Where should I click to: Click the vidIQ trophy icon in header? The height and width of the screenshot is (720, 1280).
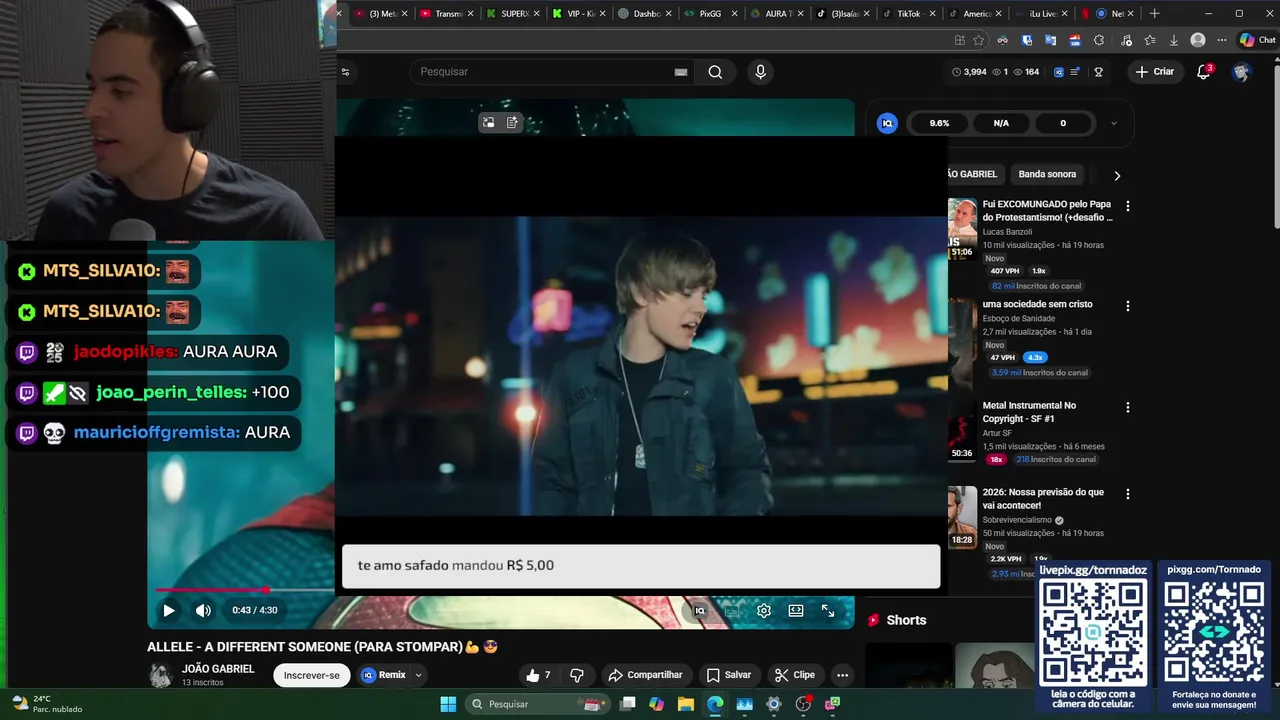coord(1098,72)
